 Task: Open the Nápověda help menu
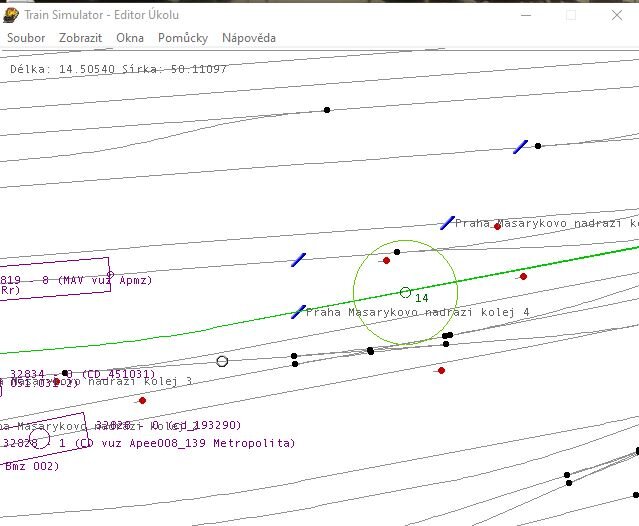[248, 38]
